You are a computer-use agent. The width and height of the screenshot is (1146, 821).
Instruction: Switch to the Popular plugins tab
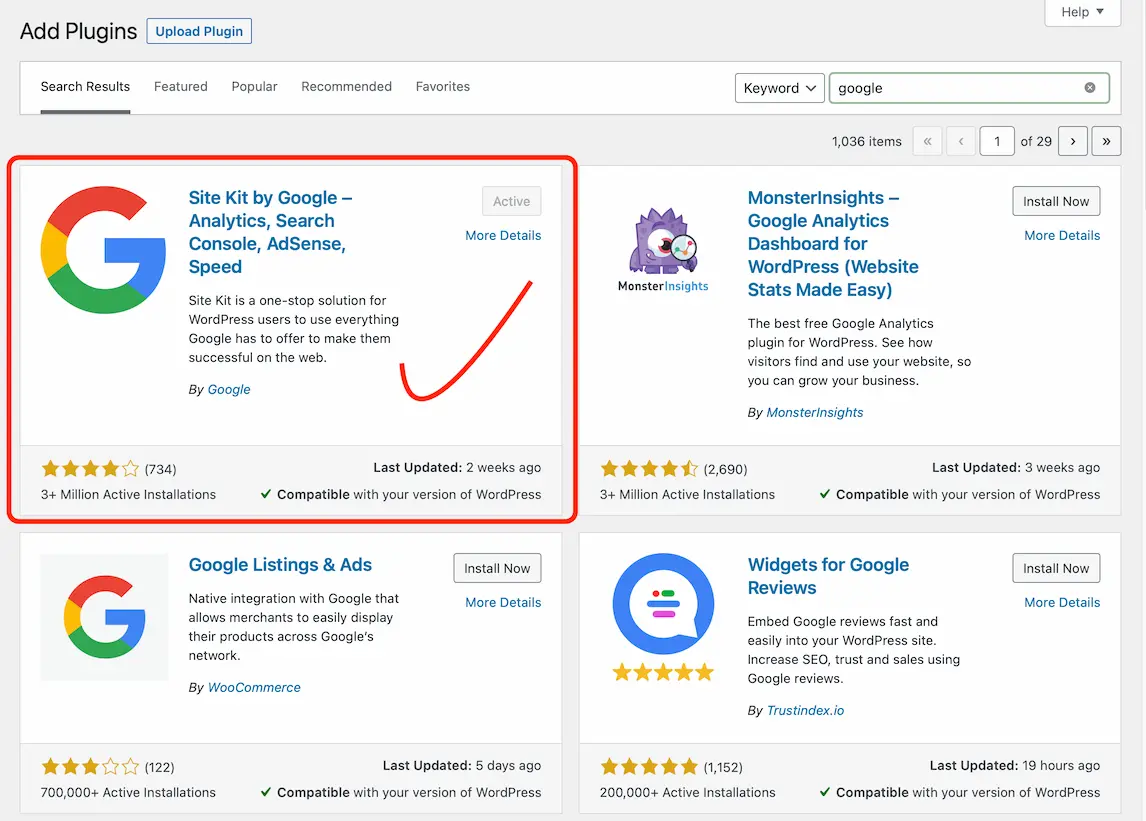[x=254, y=86]
